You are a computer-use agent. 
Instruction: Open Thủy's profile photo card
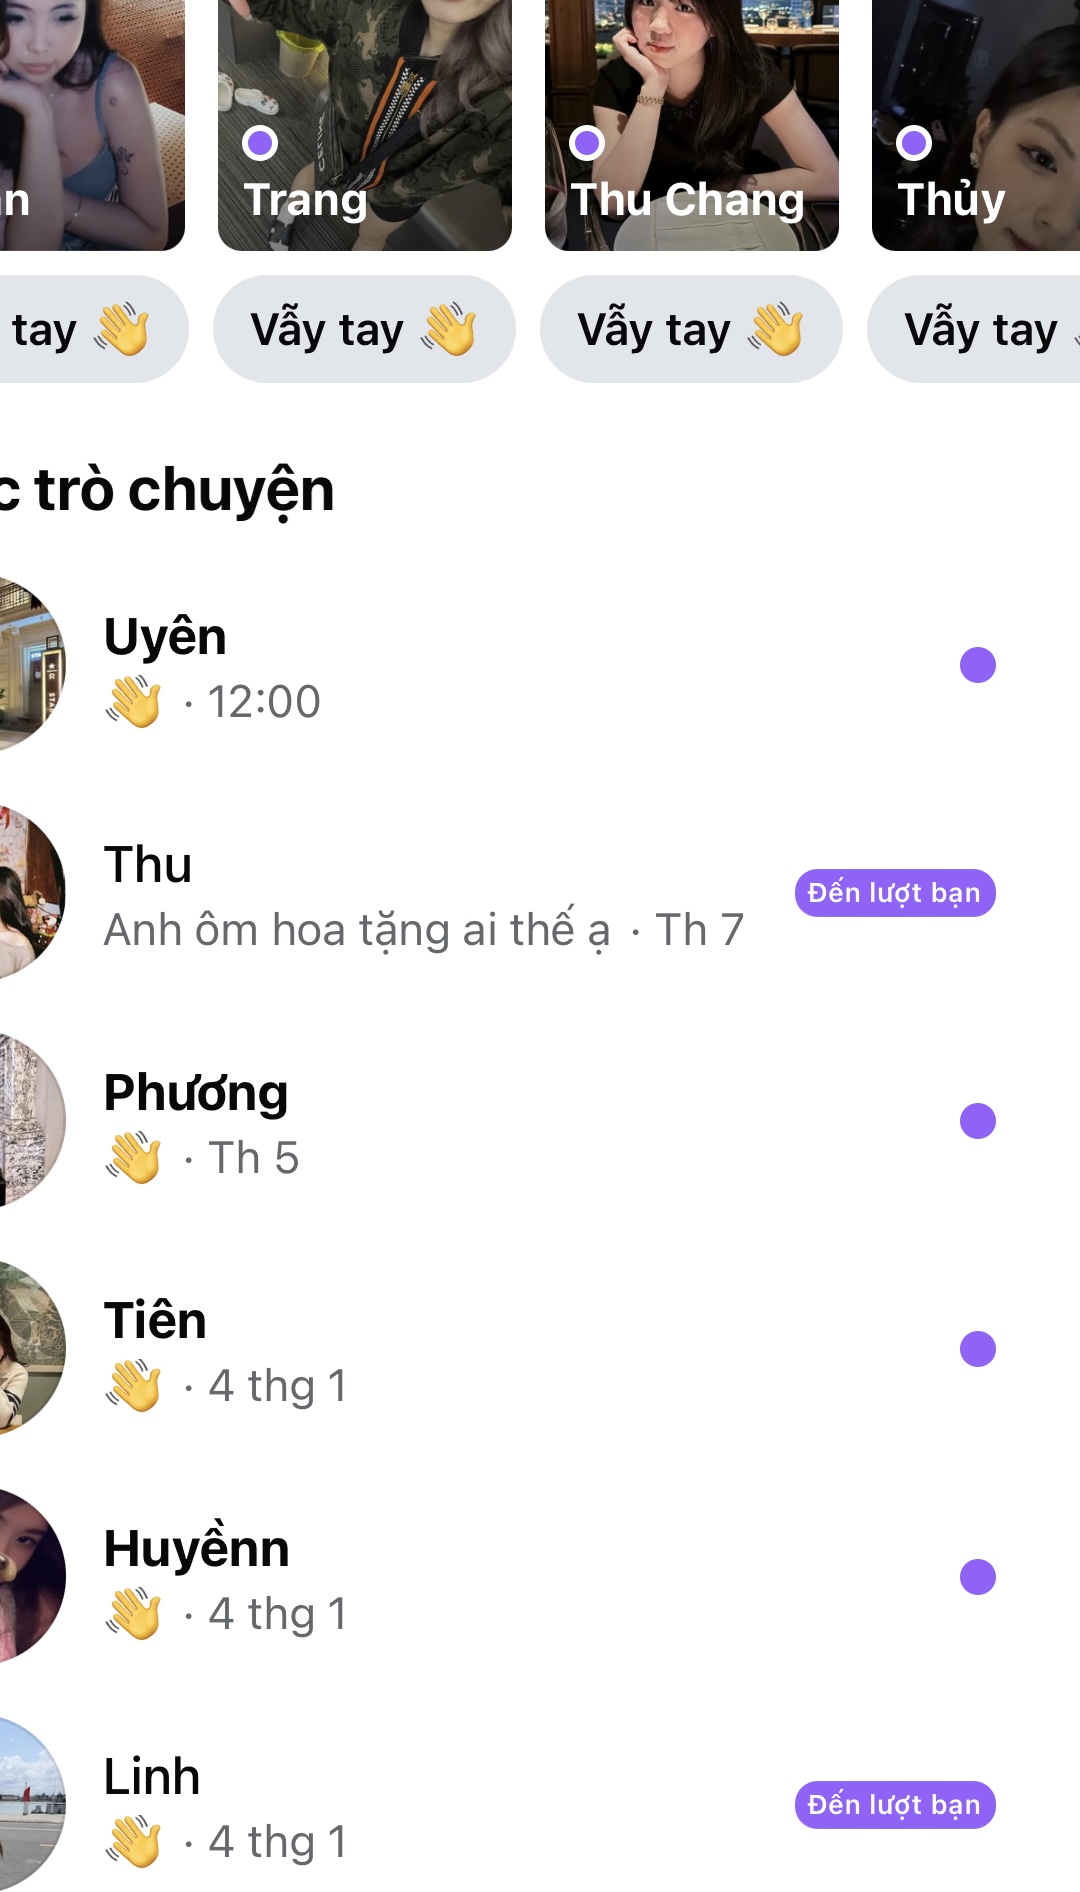976,125
